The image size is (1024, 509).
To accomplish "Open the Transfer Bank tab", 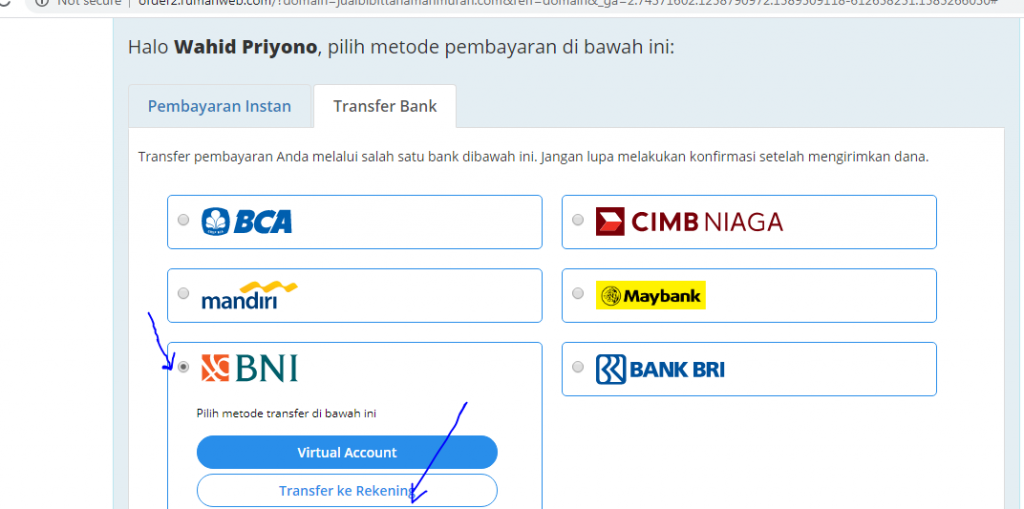I will click(x=385, y=106).
